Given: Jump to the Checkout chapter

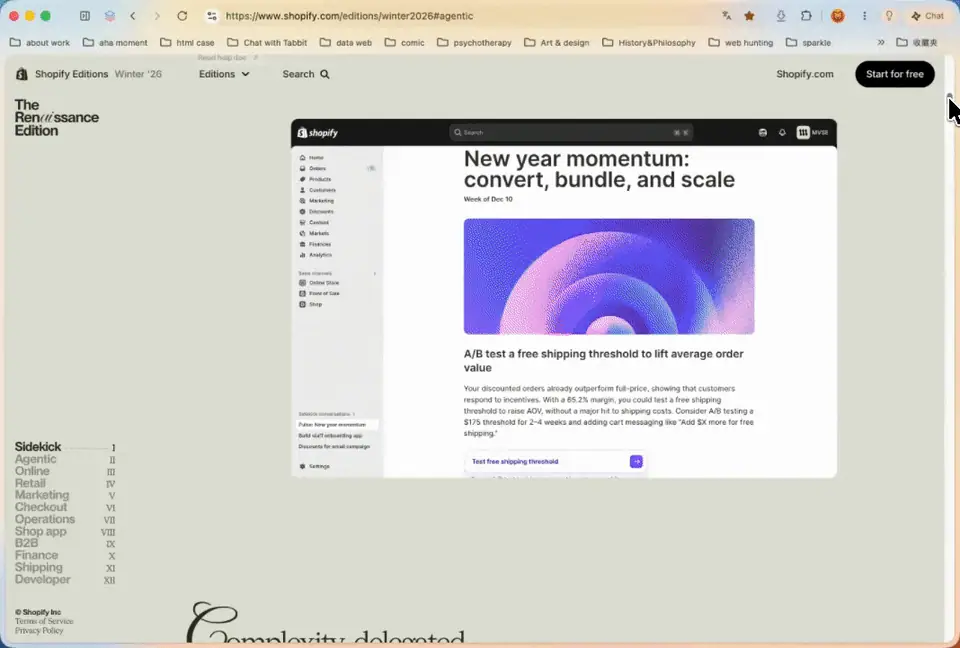Looking at the screenshot, I should (64, 507).
